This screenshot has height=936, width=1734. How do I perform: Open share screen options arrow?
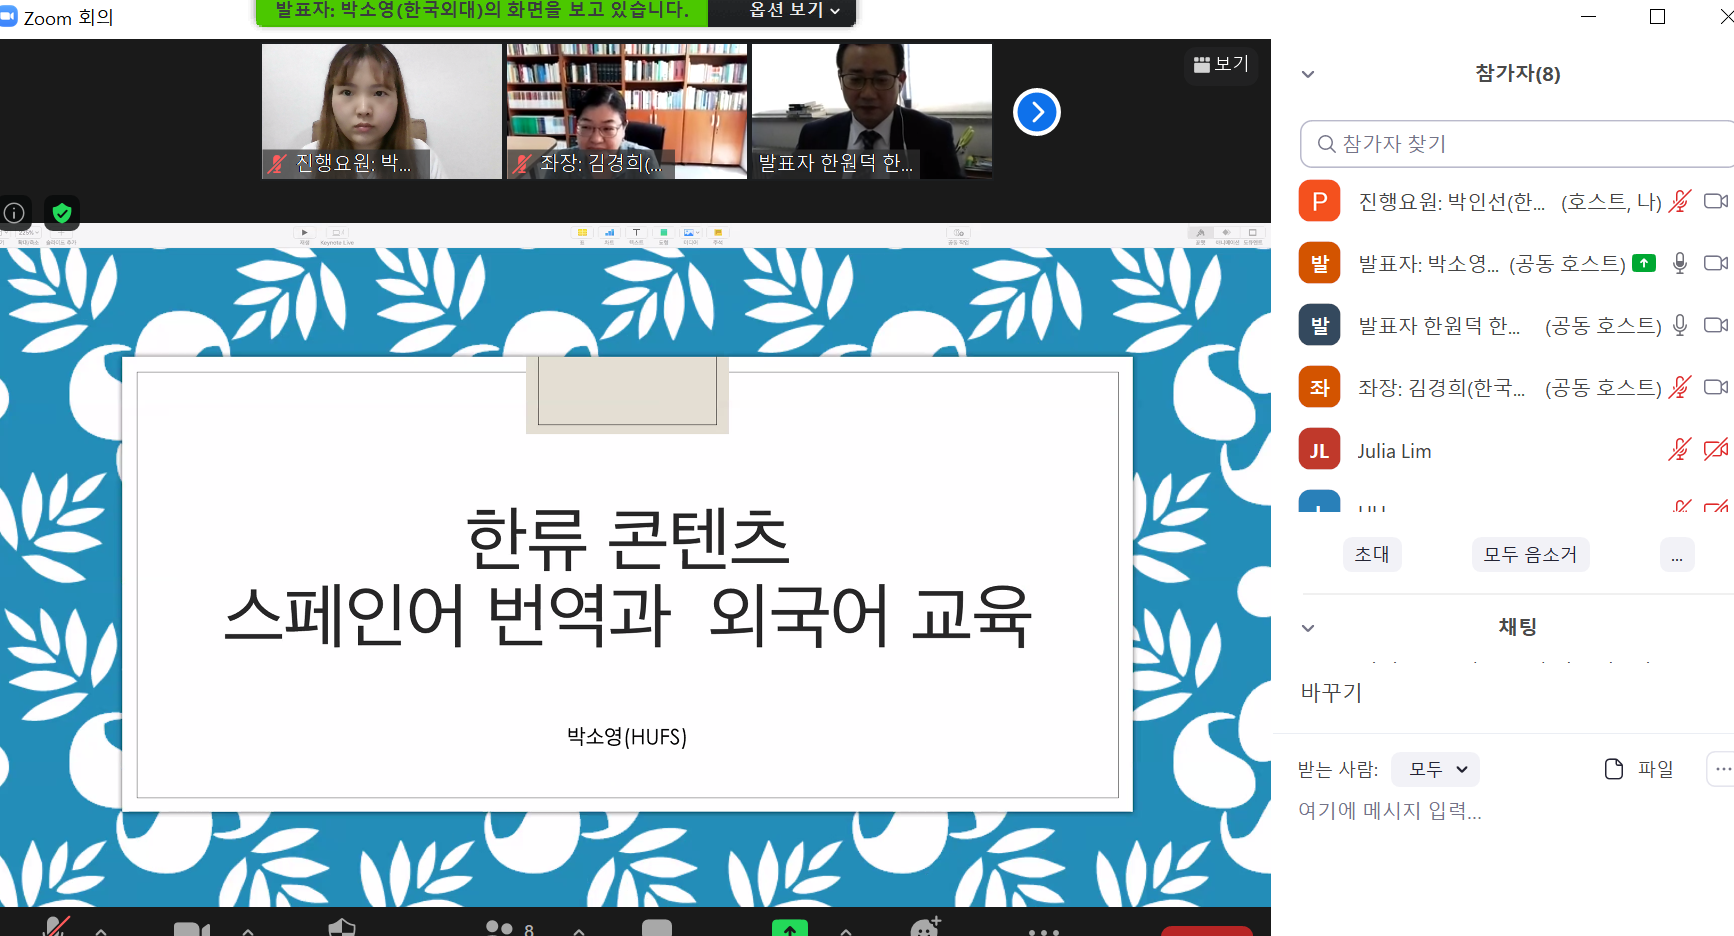click(846, 931)
